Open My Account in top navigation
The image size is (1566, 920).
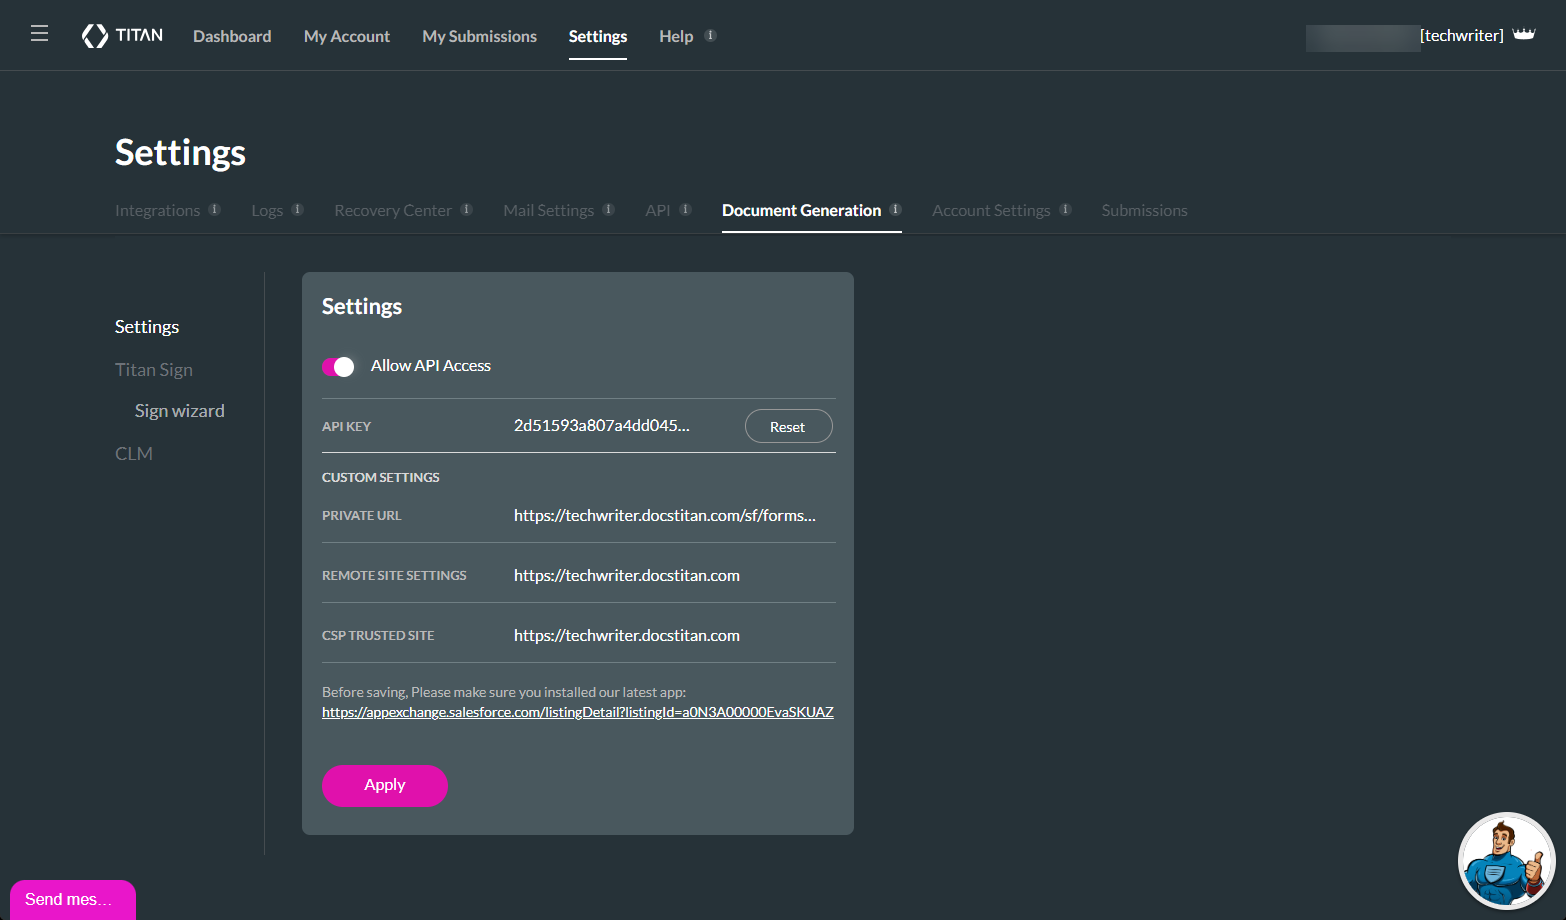[x=347, y=36]
